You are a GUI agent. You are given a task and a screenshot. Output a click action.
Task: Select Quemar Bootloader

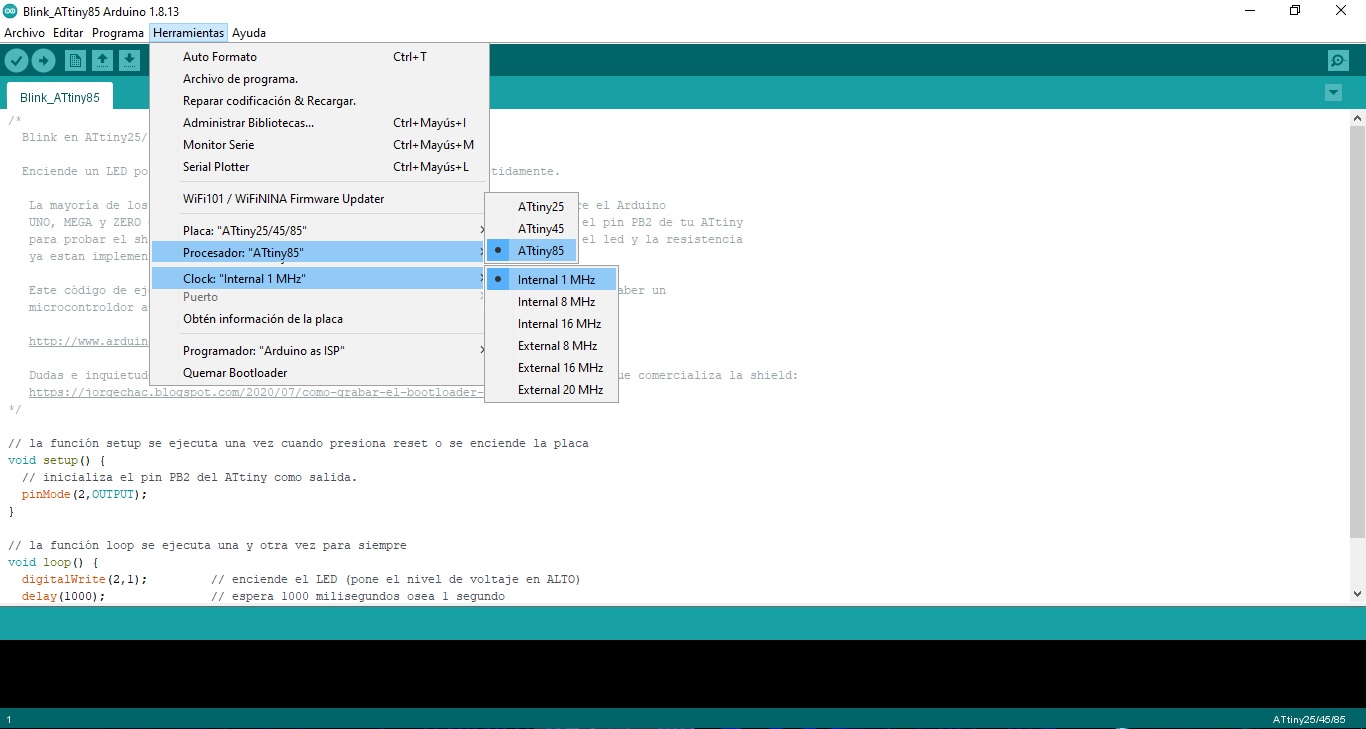[235, 372]
